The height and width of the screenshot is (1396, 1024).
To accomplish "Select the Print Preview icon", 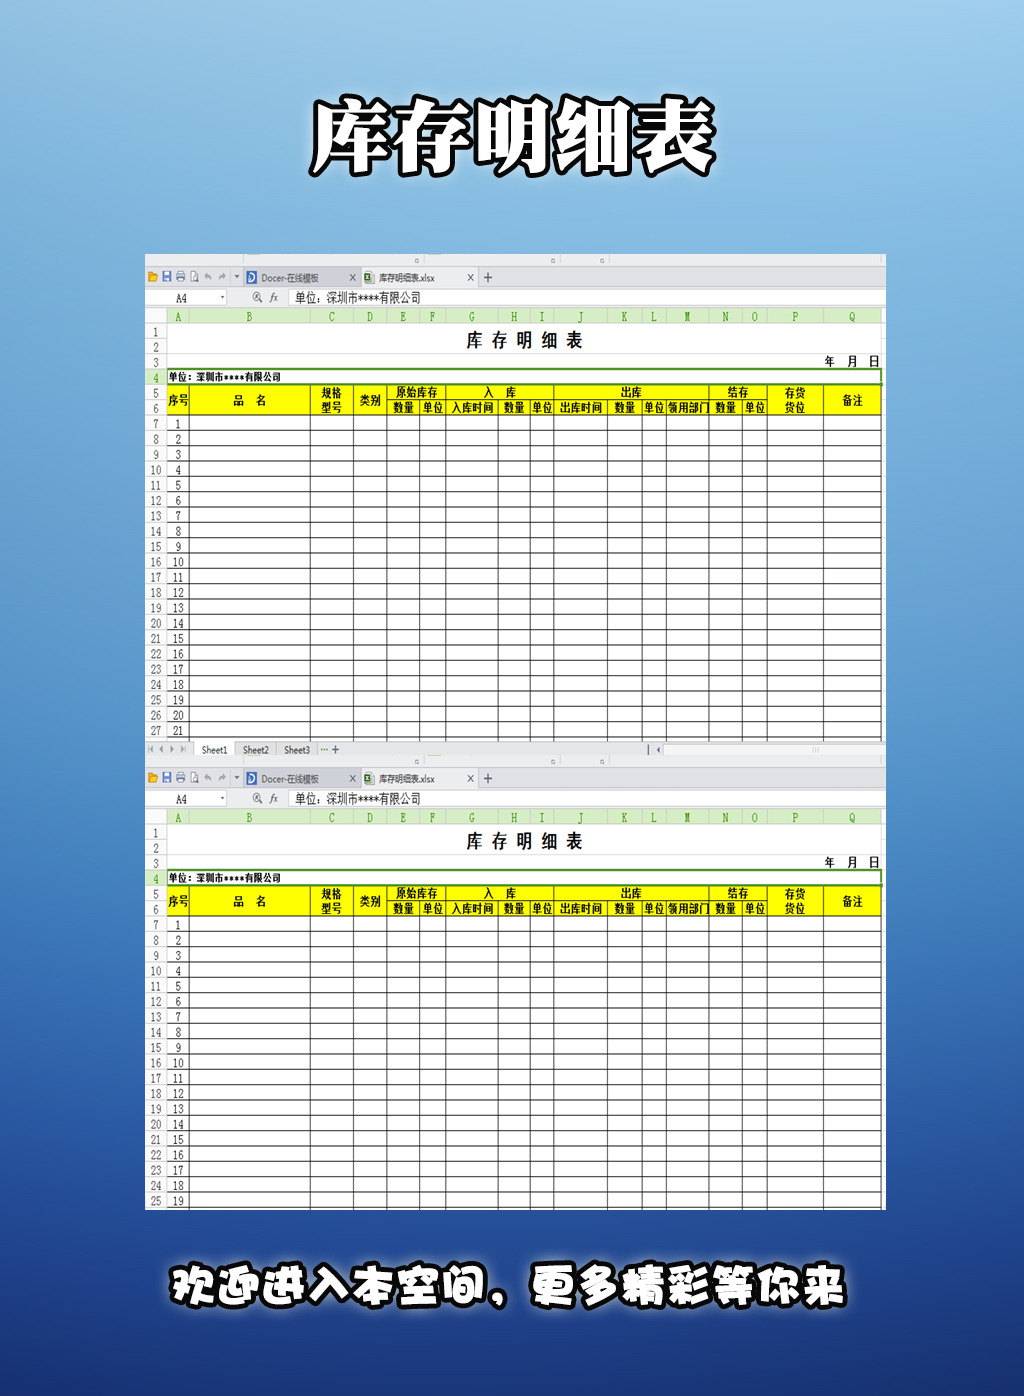I will [194, 278].
